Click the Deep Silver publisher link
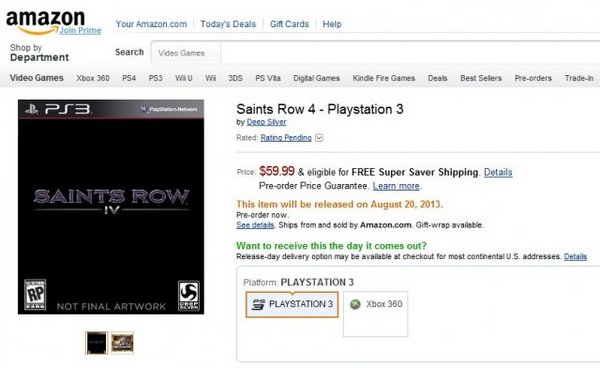The width and height of the screenshot is (600, 368). (266, 122)
